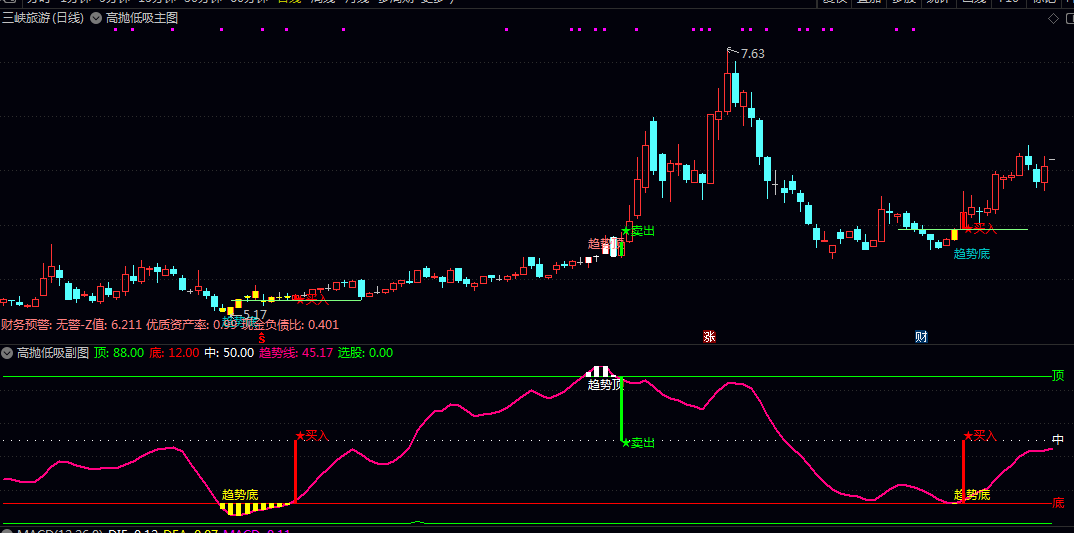Click the 7.63 high price label
The height and width of the screenshot is (533, 1074).
[753, 54]
